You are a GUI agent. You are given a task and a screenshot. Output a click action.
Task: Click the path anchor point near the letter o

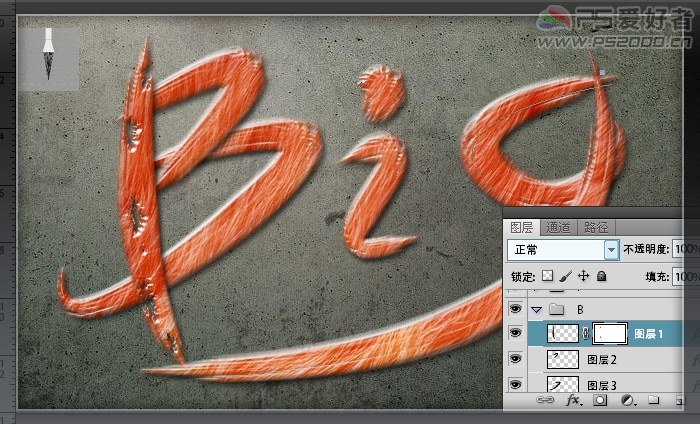[602, 72]
